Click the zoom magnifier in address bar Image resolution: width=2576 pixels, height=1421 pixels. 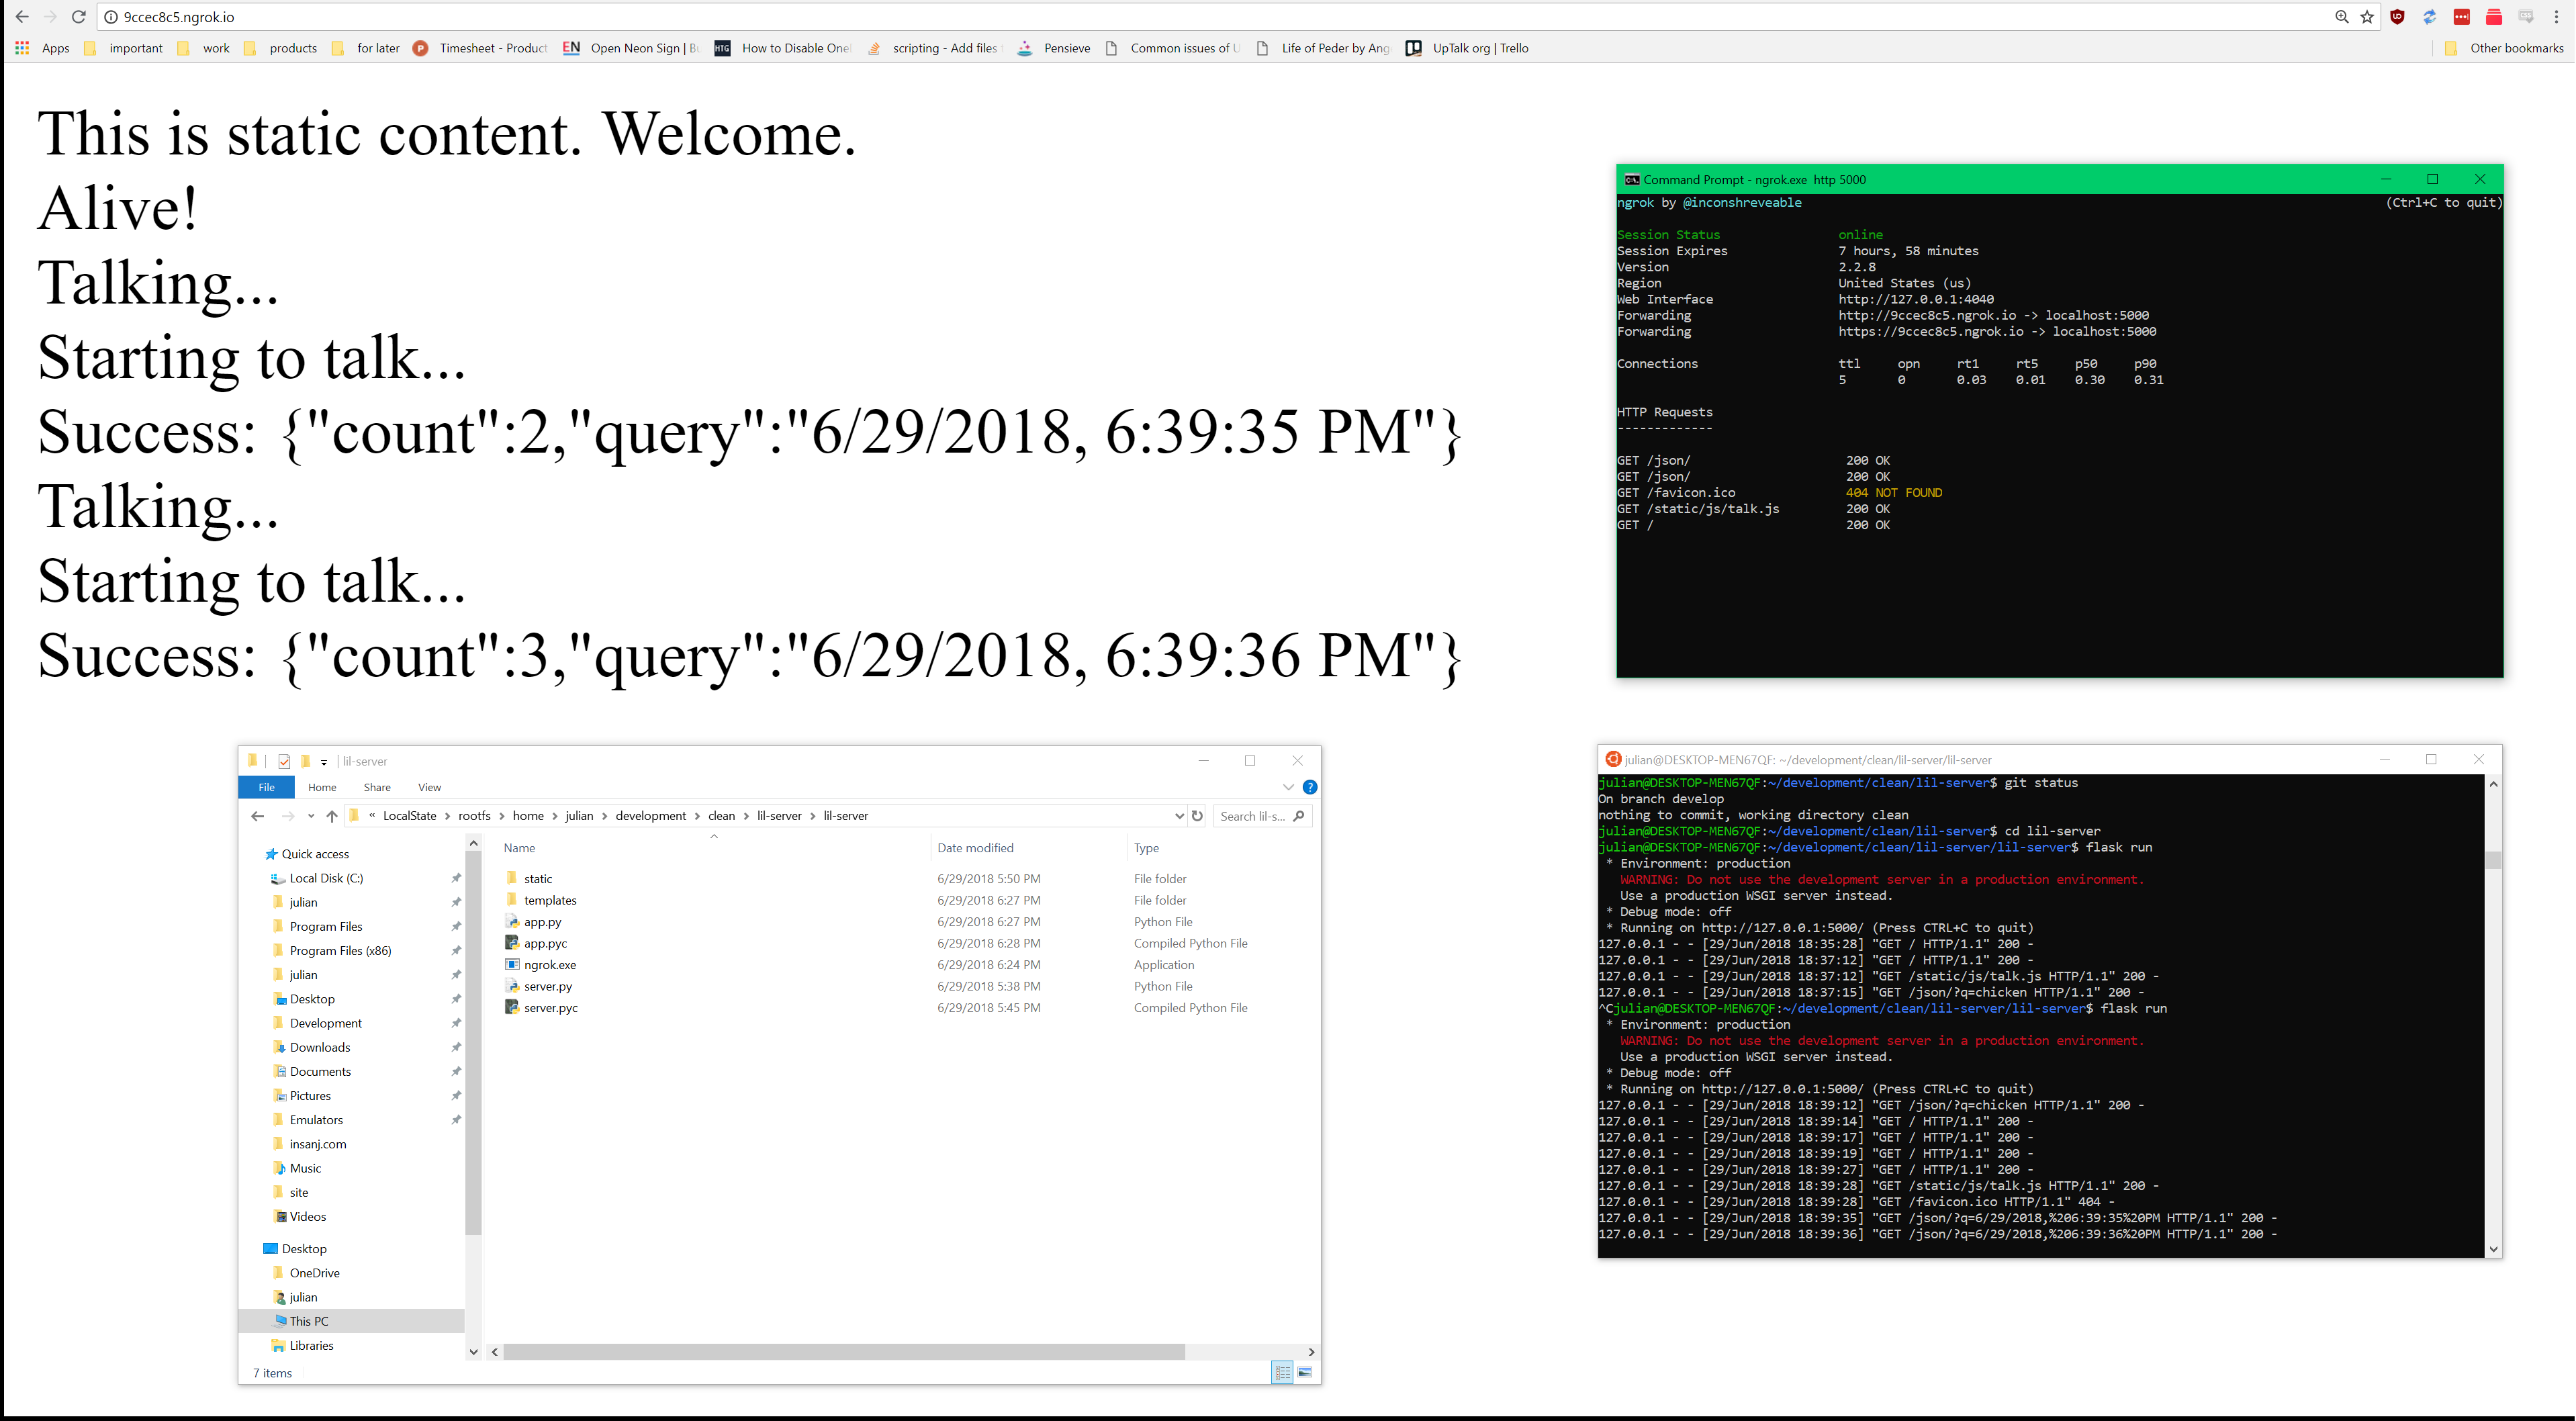(2341, 17)
